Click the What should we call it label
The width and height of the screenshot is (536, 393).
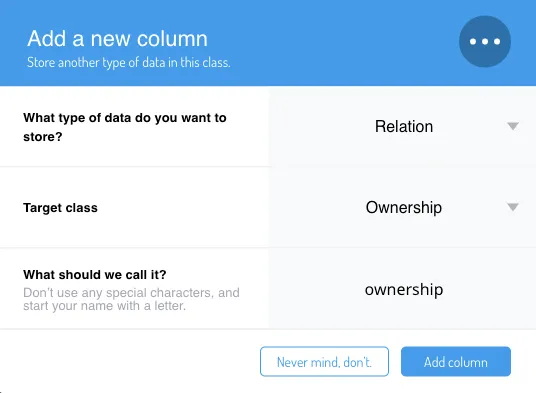pos(95,274)
